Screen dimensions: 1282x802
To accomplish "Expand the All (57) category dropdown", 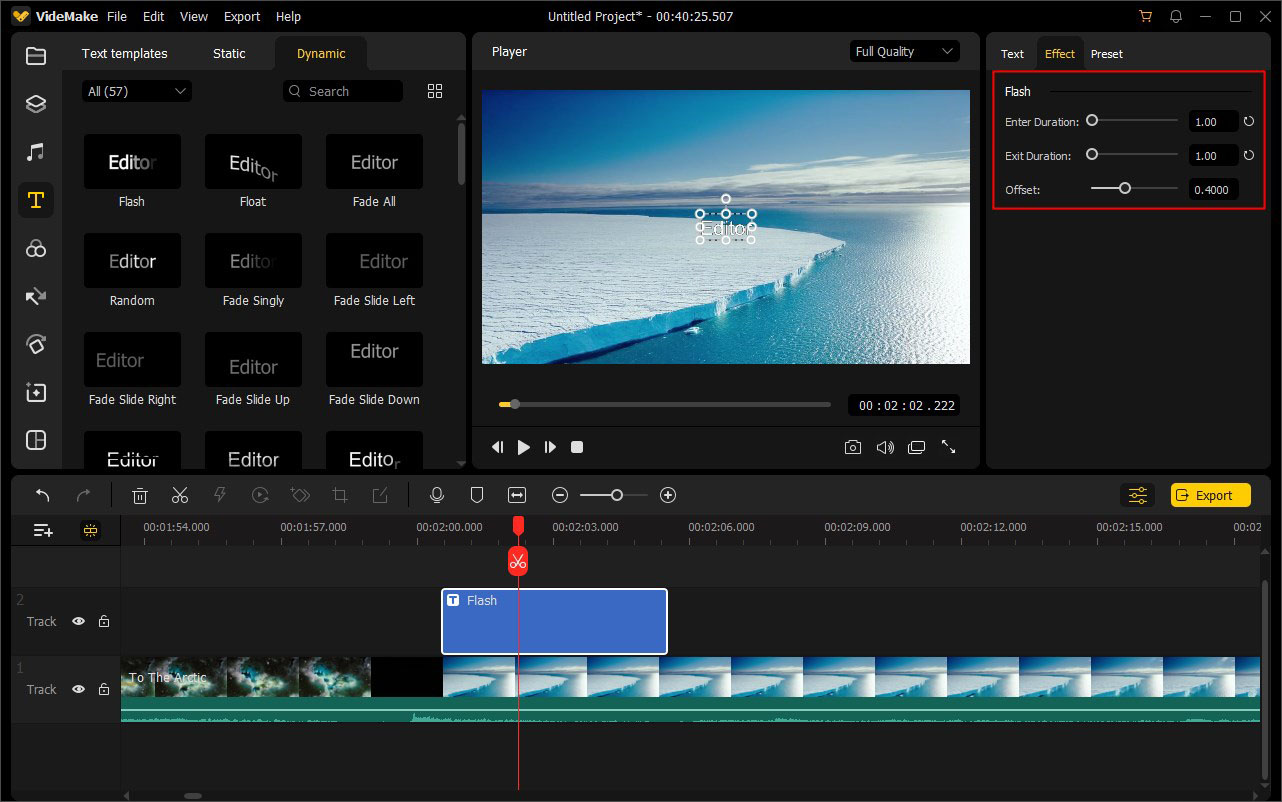I will (137, 91).
